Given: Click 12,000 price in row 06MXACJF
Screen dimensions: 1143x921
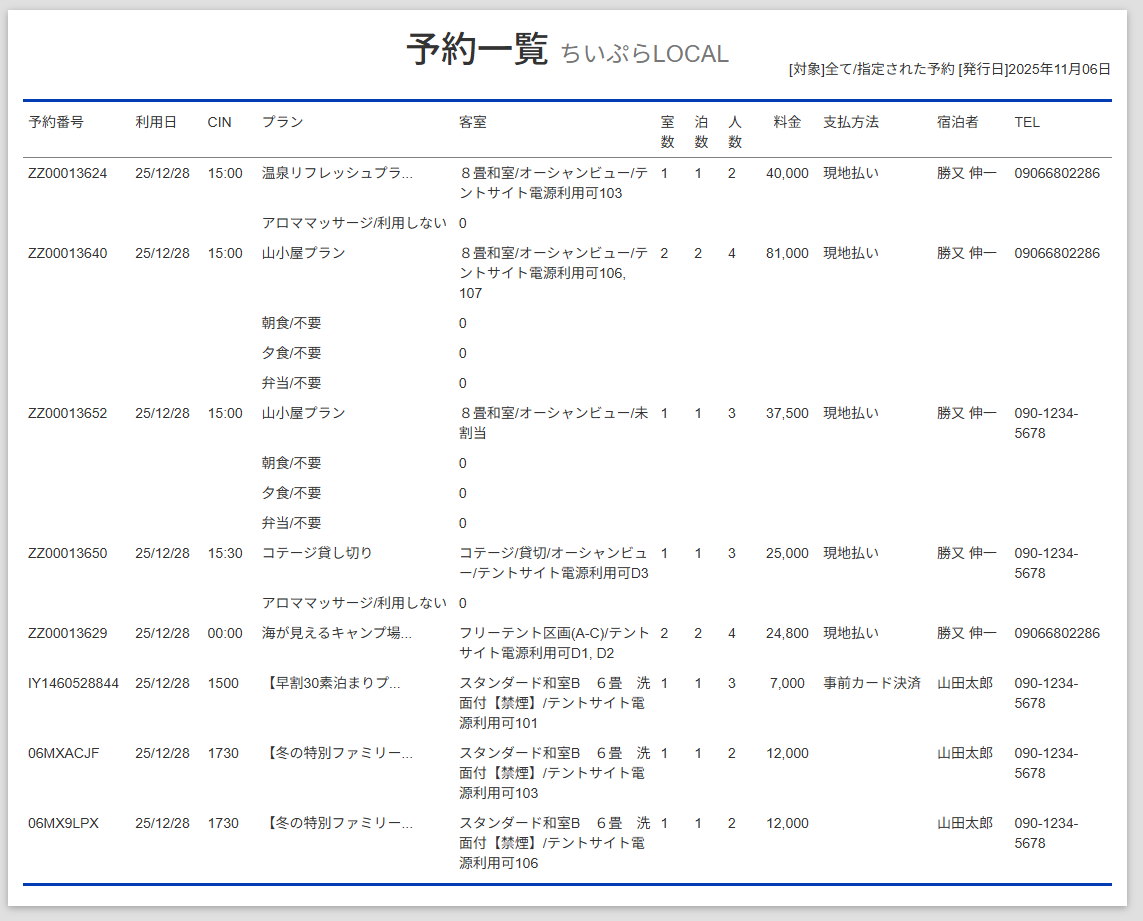Looking at the screenshot, I should [x=787, y=753].
